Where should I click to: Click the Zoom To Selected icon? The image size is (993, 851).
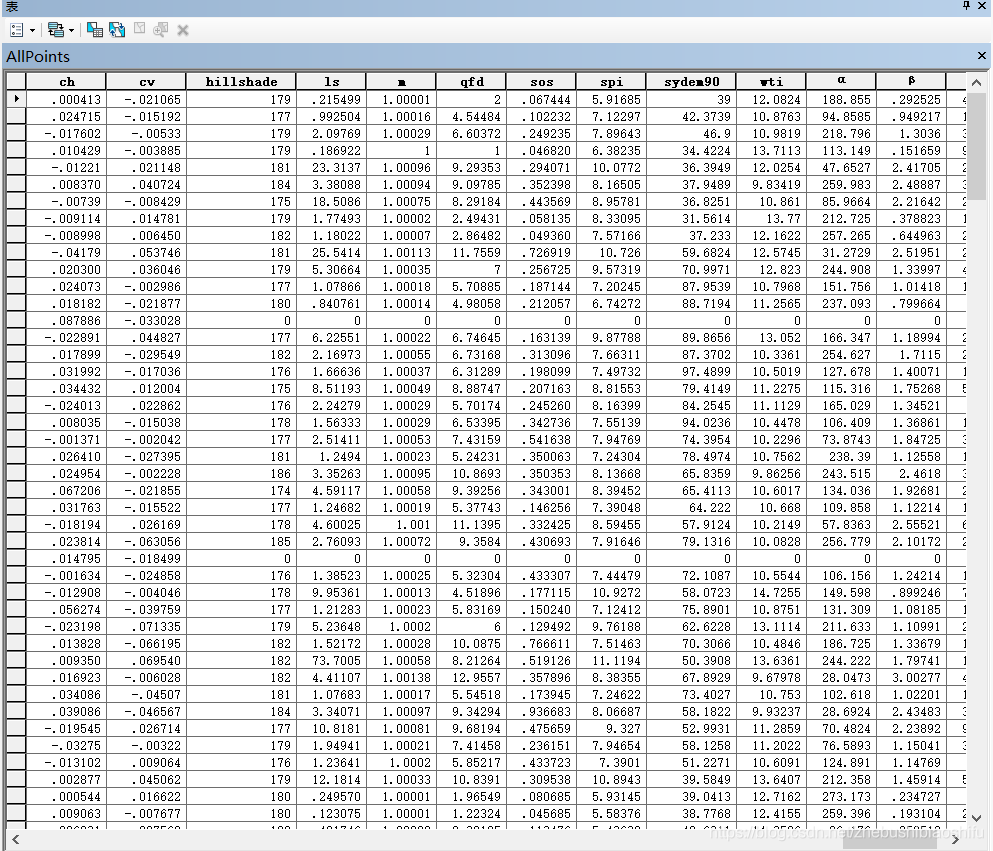(161, 30)
